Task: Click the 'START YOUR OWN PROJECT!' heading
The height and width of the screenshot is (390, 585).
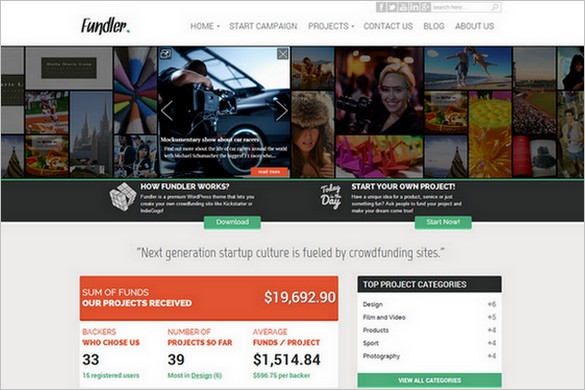Action: point(403,187)
